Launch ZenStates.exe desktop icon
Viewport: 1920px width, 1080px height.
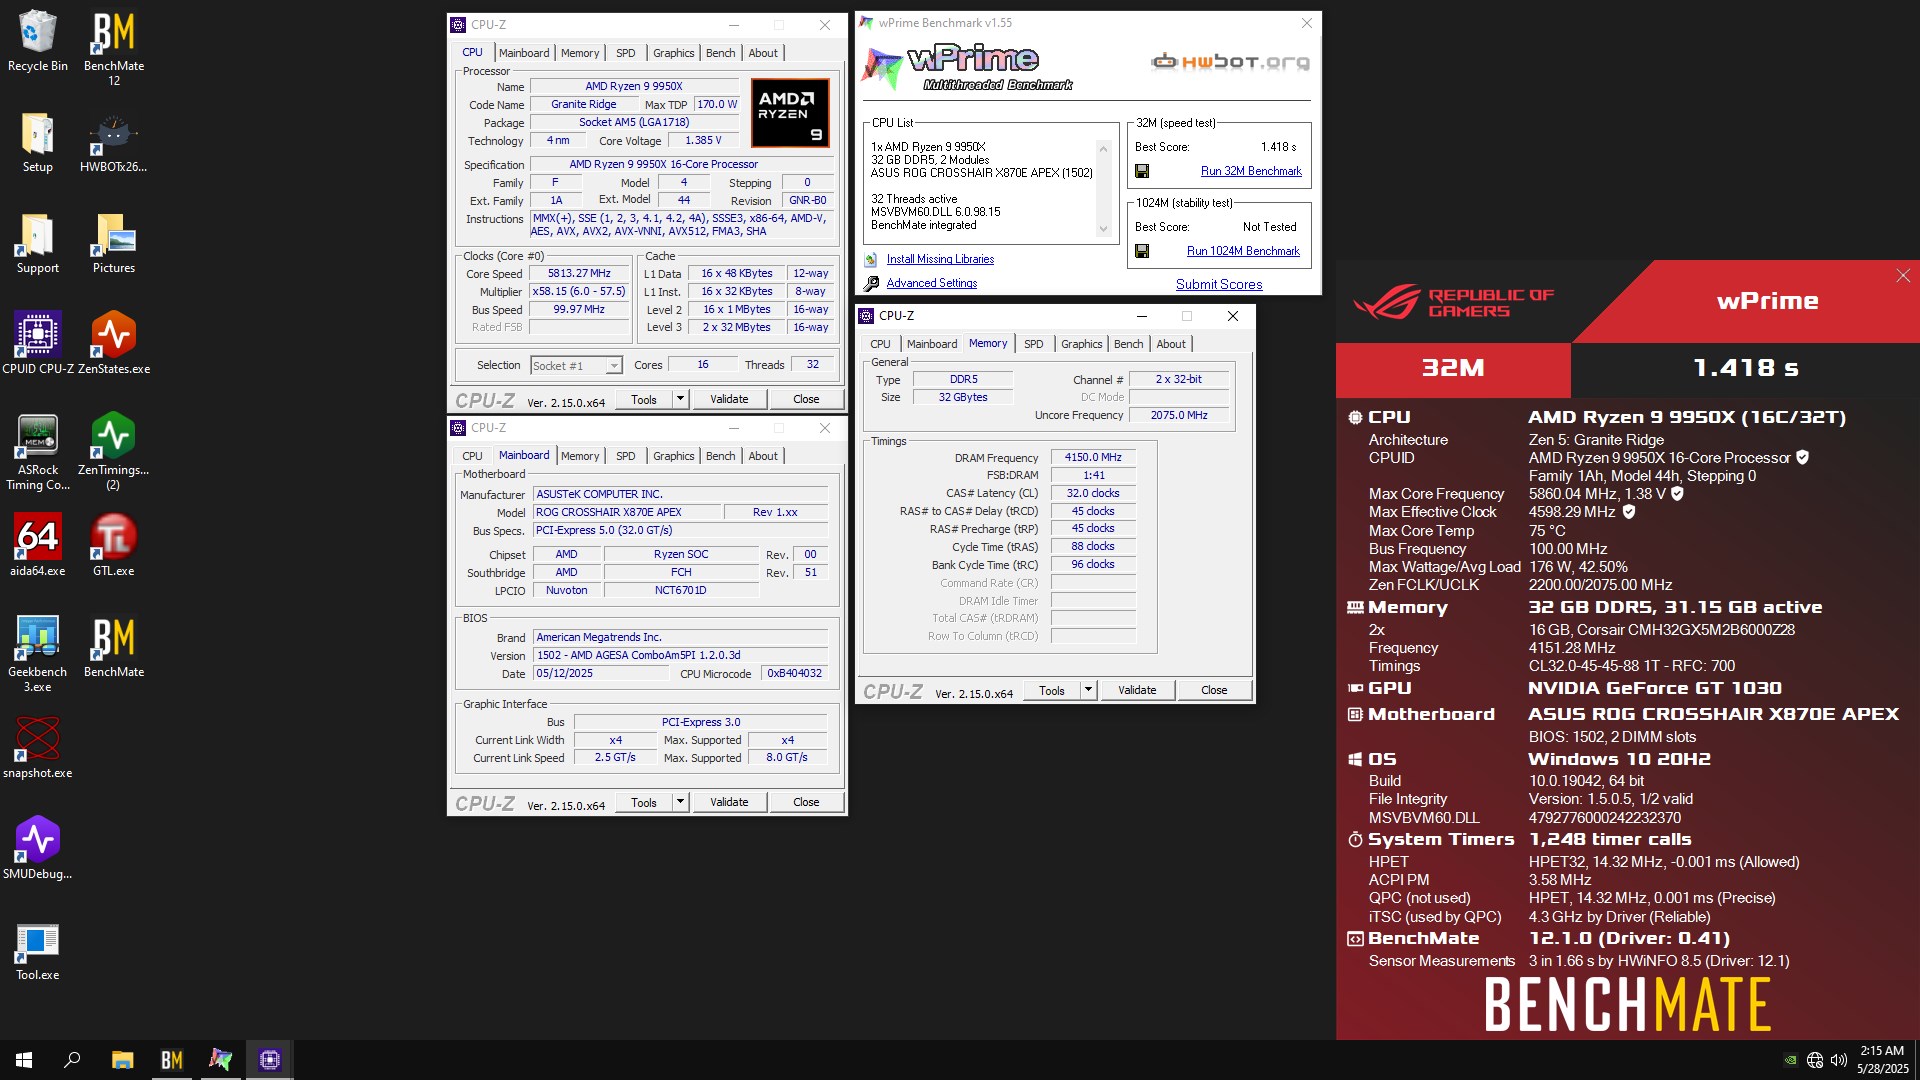coord(114,343)
